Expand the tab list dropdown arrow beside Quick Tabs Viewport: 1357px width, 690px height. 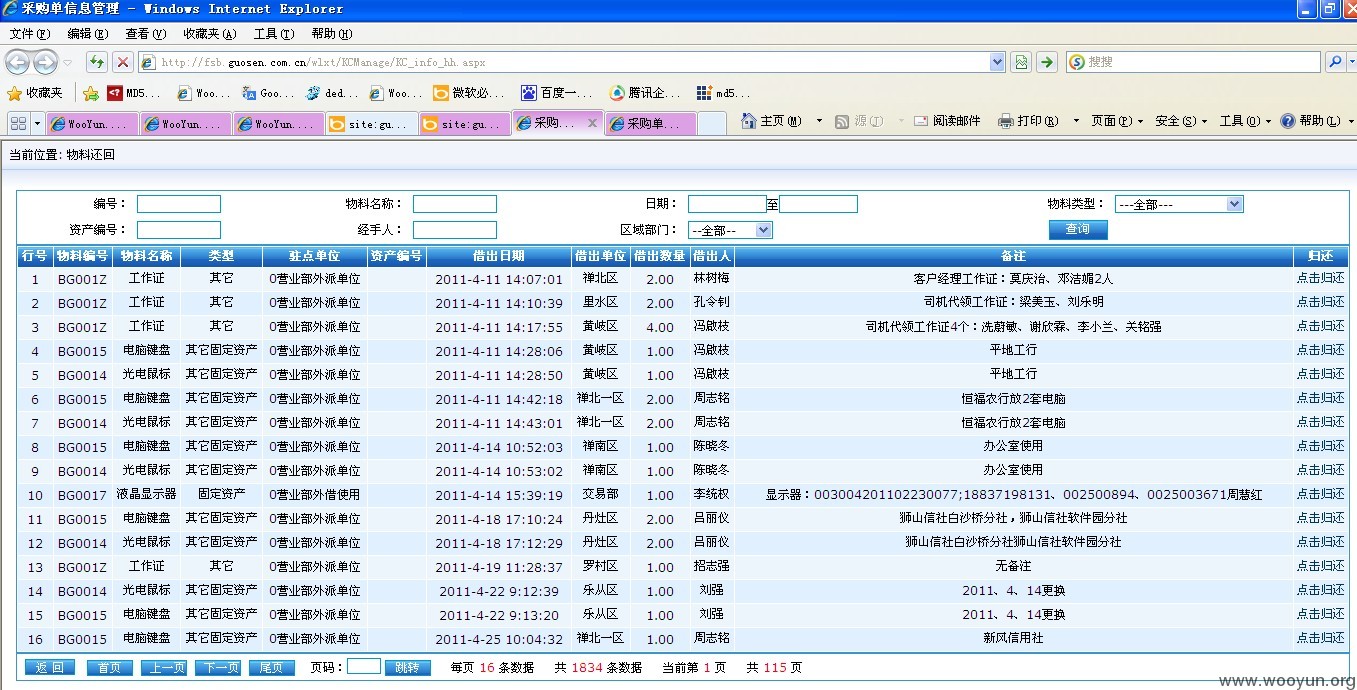(x=38, y=122)
